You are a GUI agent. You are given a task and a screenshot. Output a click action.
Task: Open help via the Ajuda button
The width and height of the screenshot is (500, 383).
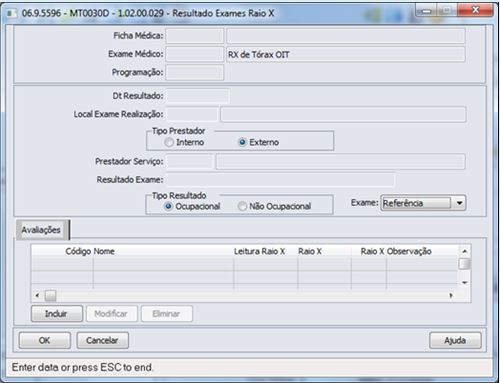coord(455,340)
